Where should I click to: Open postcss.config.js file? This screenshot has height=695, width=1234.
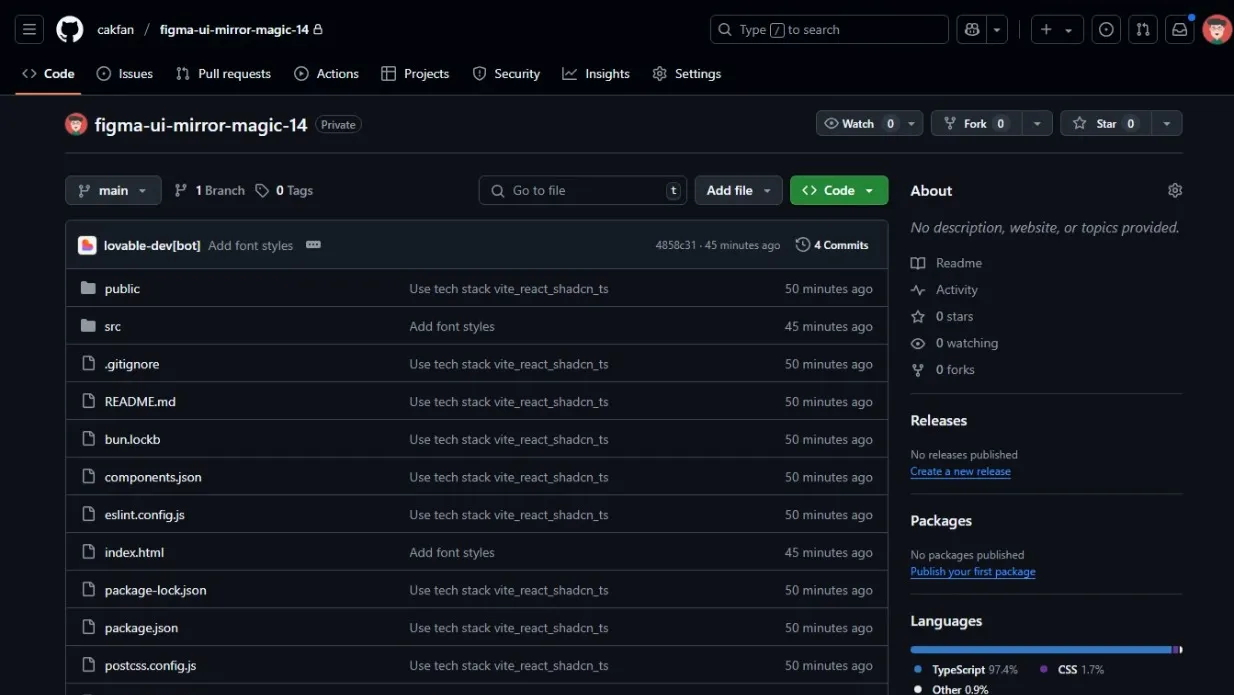[x=150, y=666]
